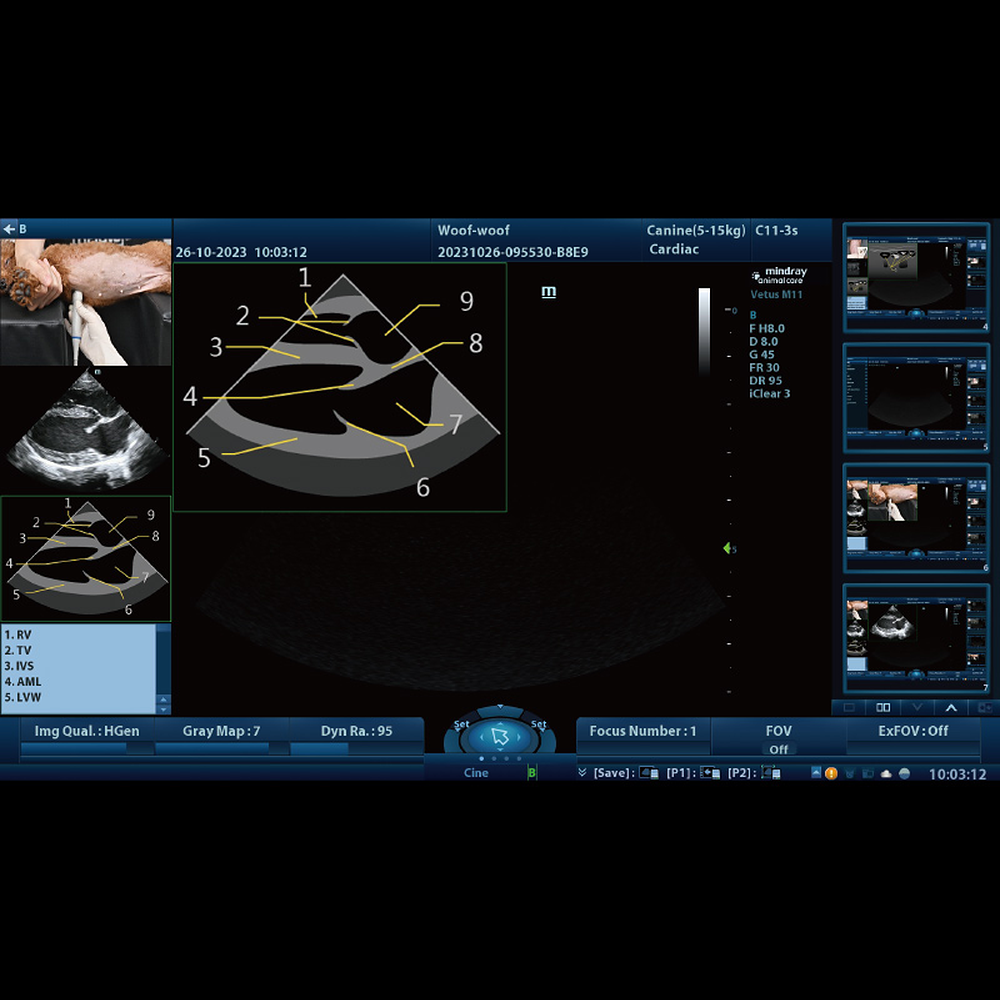Click the date 26-10-2023 in header

coord(211,252)
